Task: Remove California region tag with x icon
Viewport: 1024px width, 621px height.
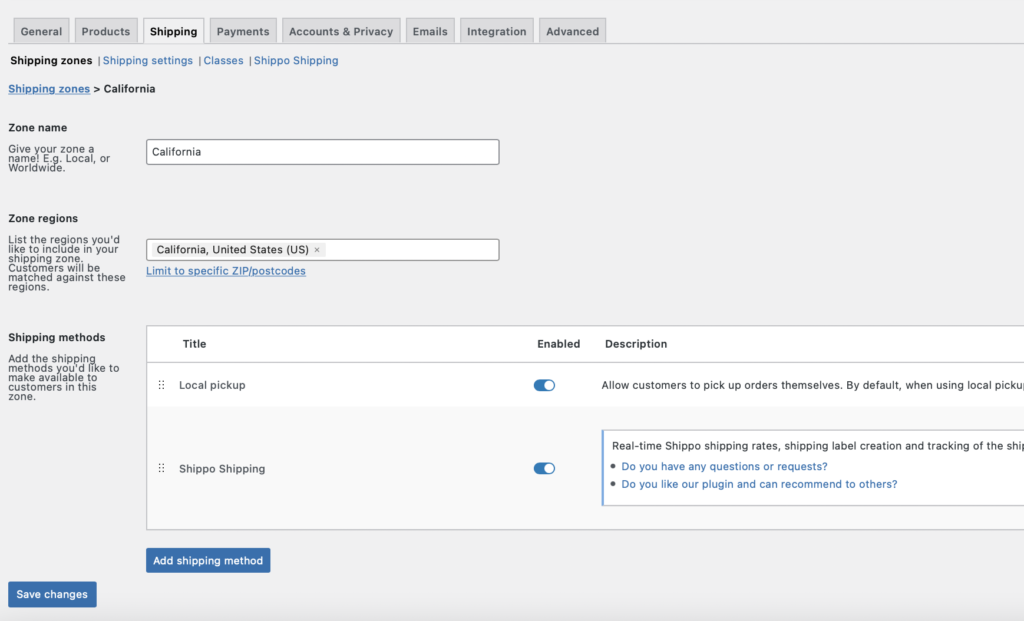Action: pyautogui.click(x=317, y=250)
